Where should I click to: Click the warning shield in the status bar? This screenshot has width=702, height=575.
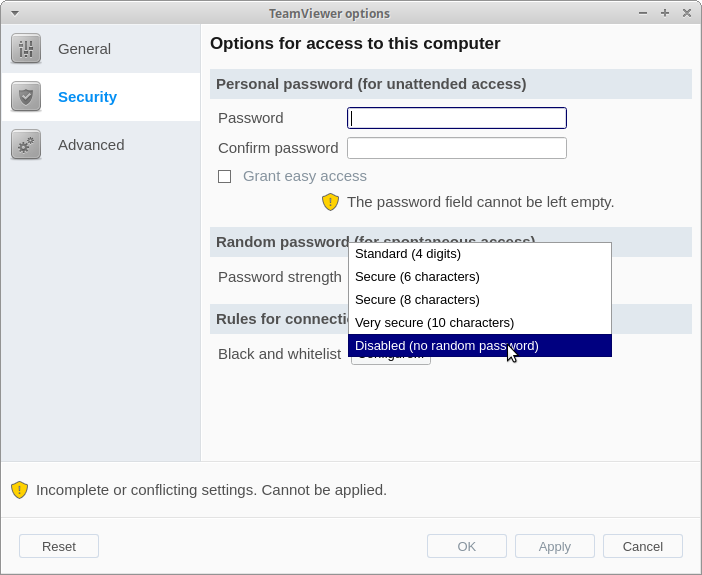(x=20, y=490)
